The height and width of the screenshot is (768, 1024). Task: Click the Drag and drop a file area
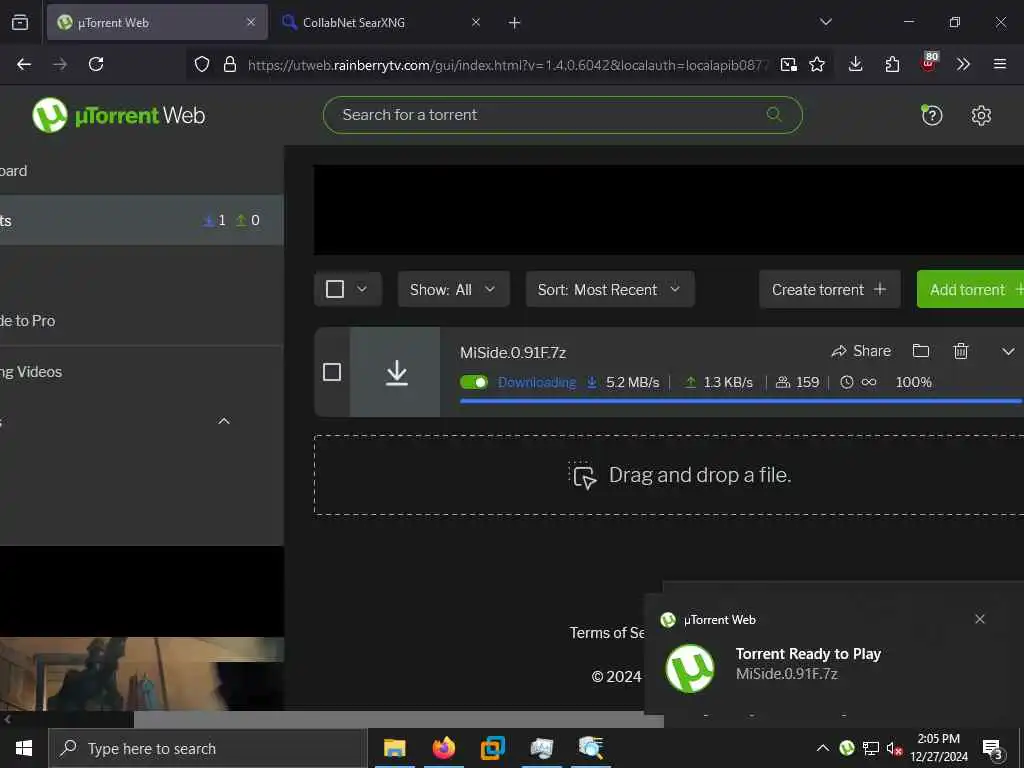click(x=669, y=475)
